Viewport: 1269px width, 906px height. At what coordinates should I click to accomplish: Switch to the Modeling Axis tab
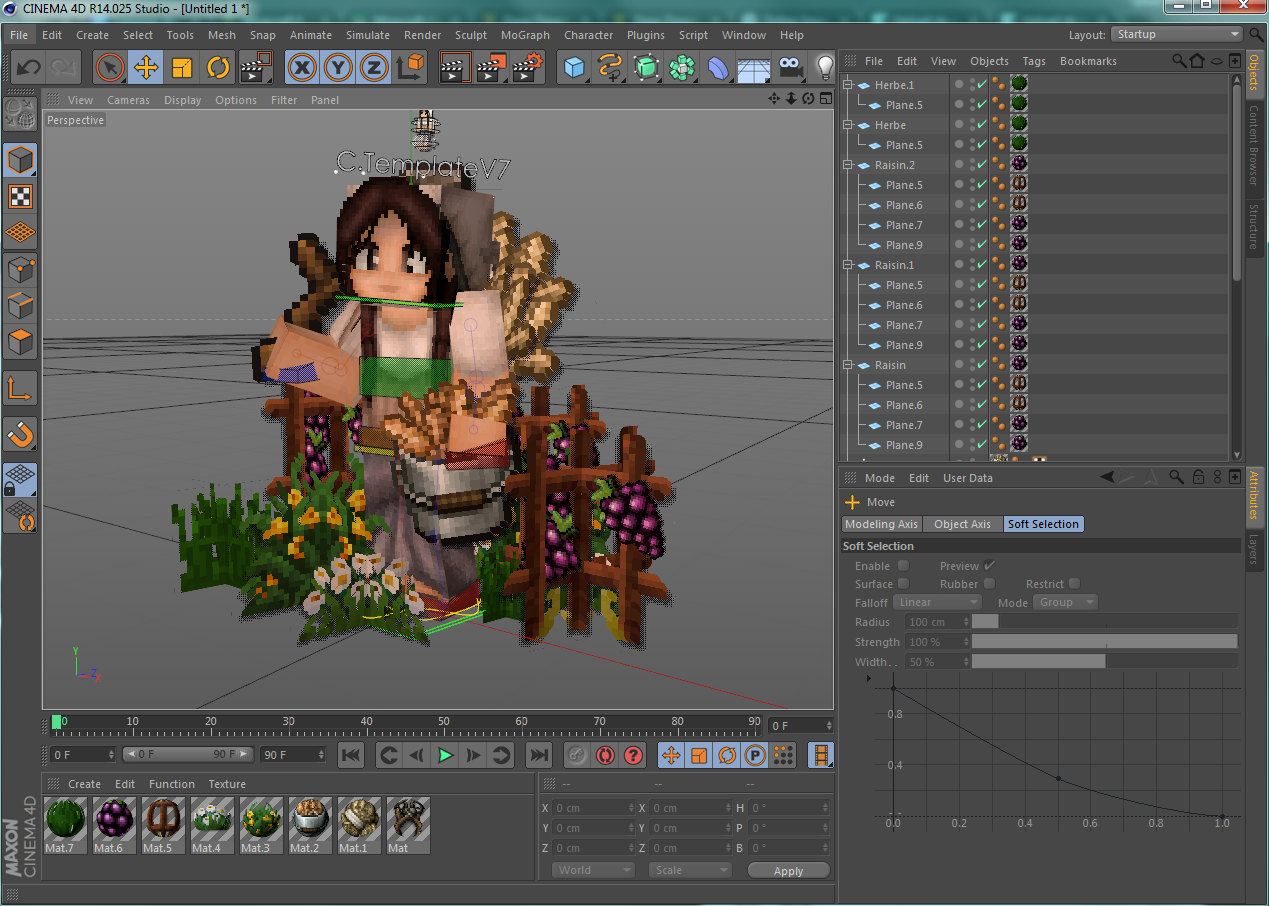881,524
